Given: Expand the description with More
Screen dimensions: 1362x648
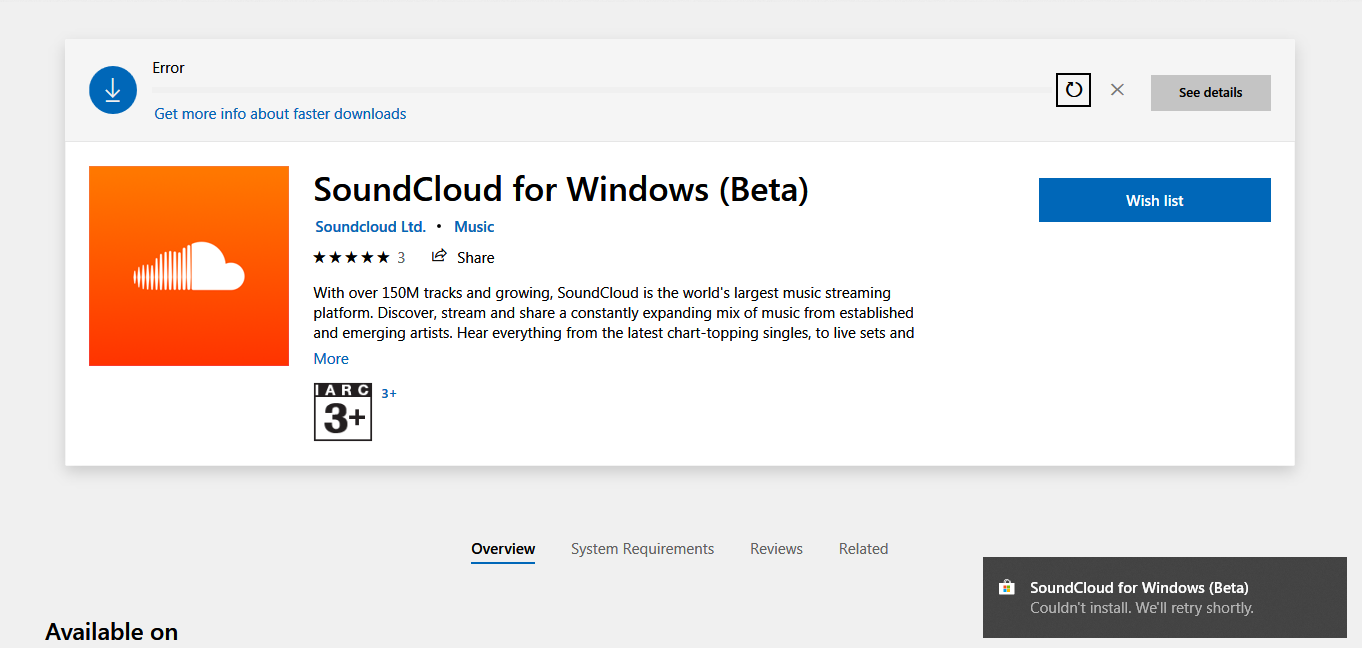Looking at the screenshot, I should point(331,359).
